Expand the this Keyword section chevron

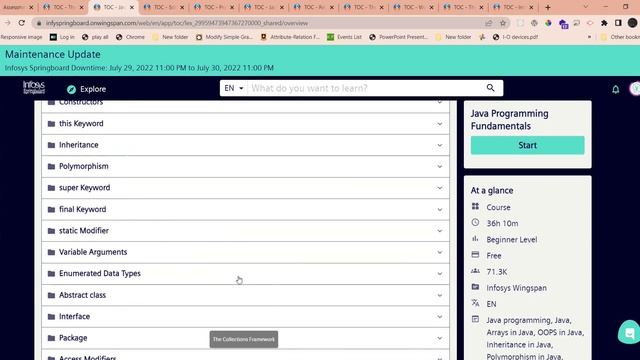tap(440, 124)
